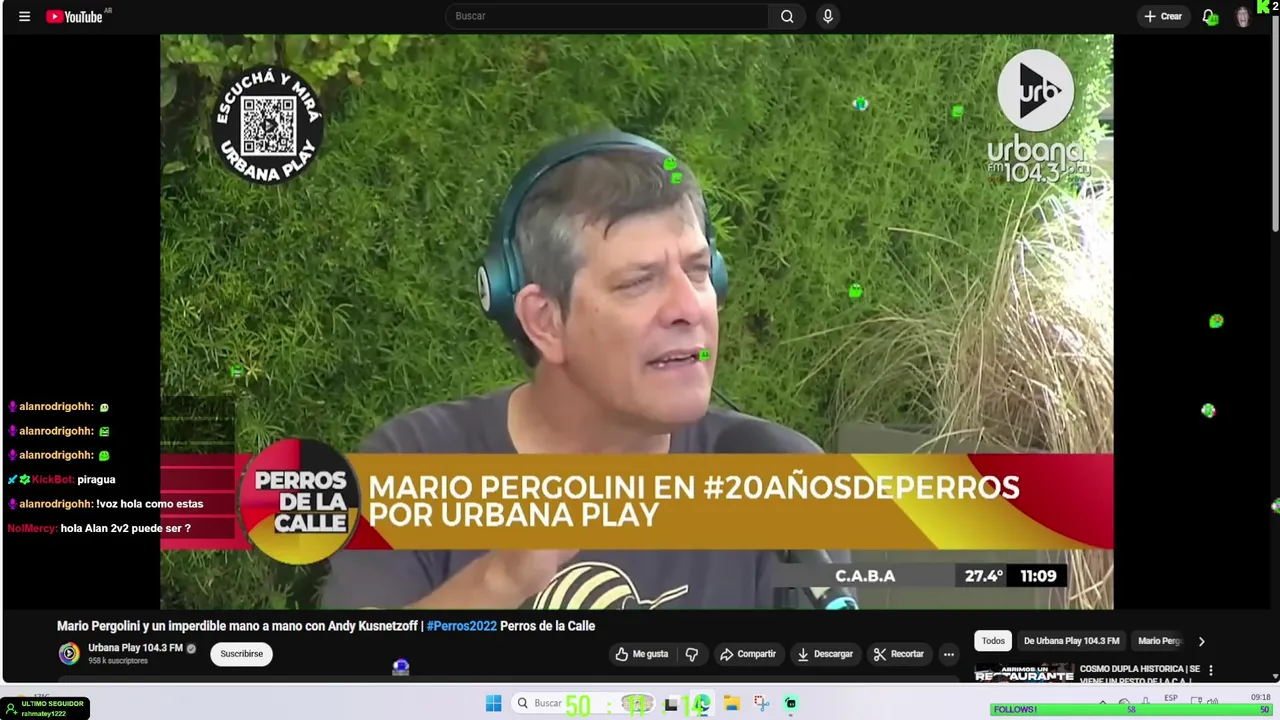
Task: Open the #Perros2022 hashtag link
Action: [x=461, y=626]
